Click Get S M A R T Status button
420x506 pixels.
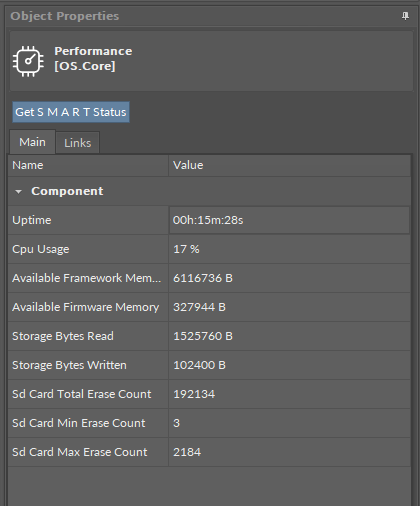(x=71, y=112)
